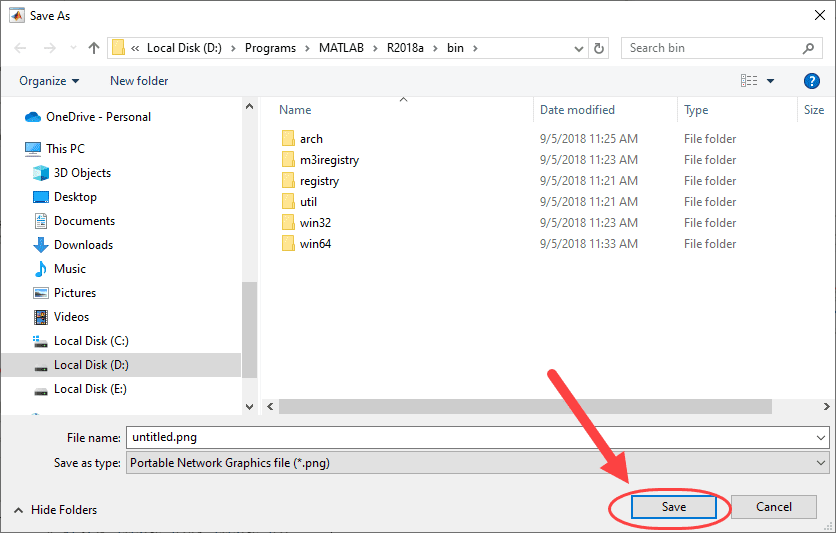Expand the address bar history dropdown
836x533 pixels.
click(x=578, y=49)
